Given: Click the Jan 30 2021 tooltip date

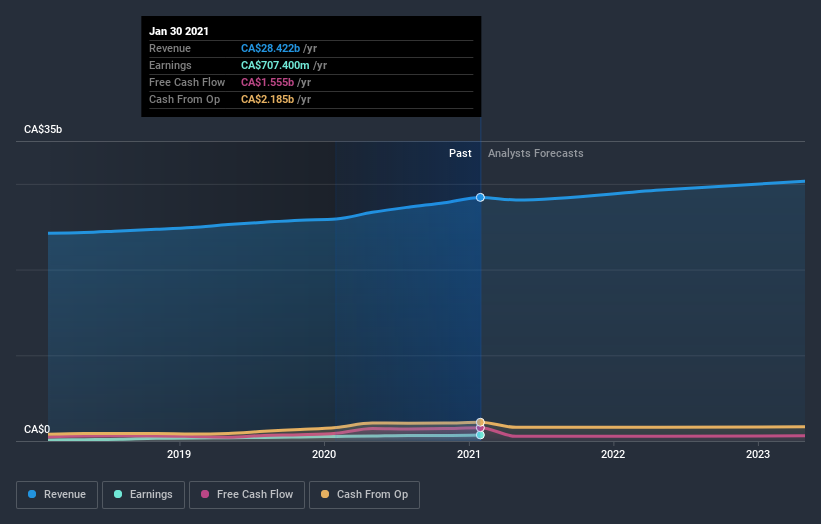Looking at the screenshot, I should [x=179, y=31].
